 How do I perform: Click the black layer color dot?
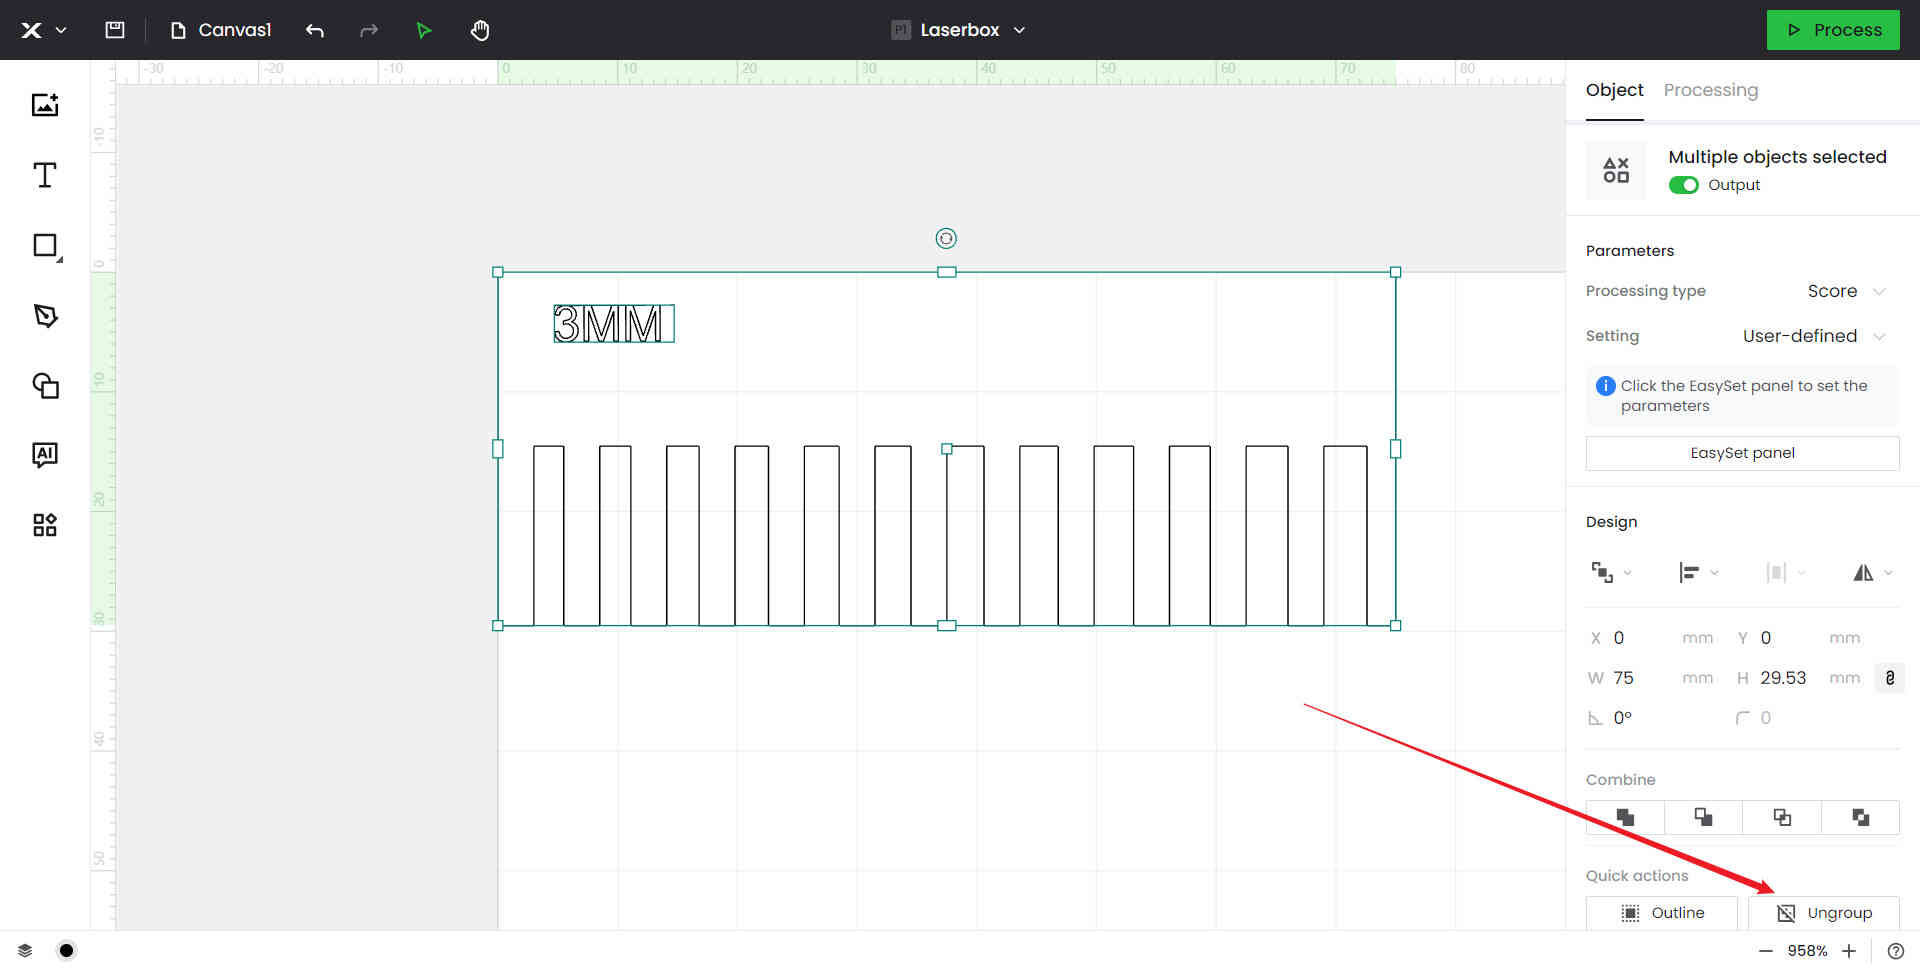[x=66, y=951]
